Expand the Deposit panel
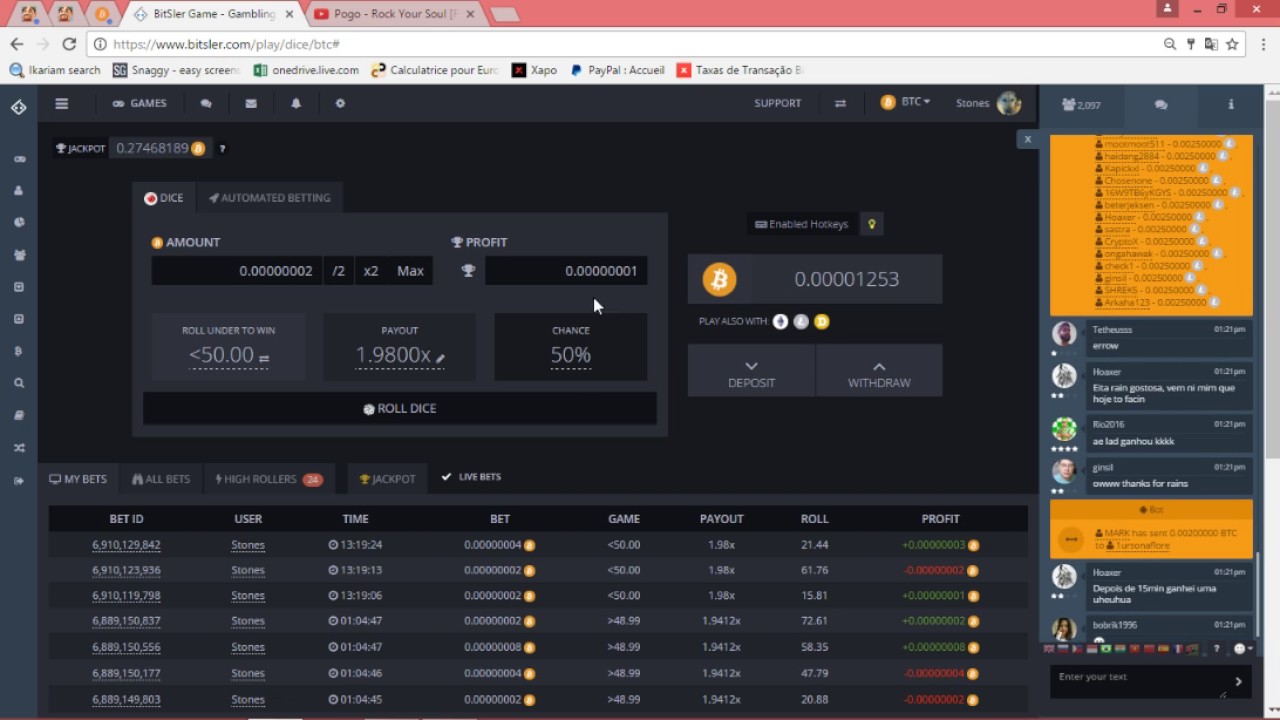1280x720 pixels. click(751, 371)
